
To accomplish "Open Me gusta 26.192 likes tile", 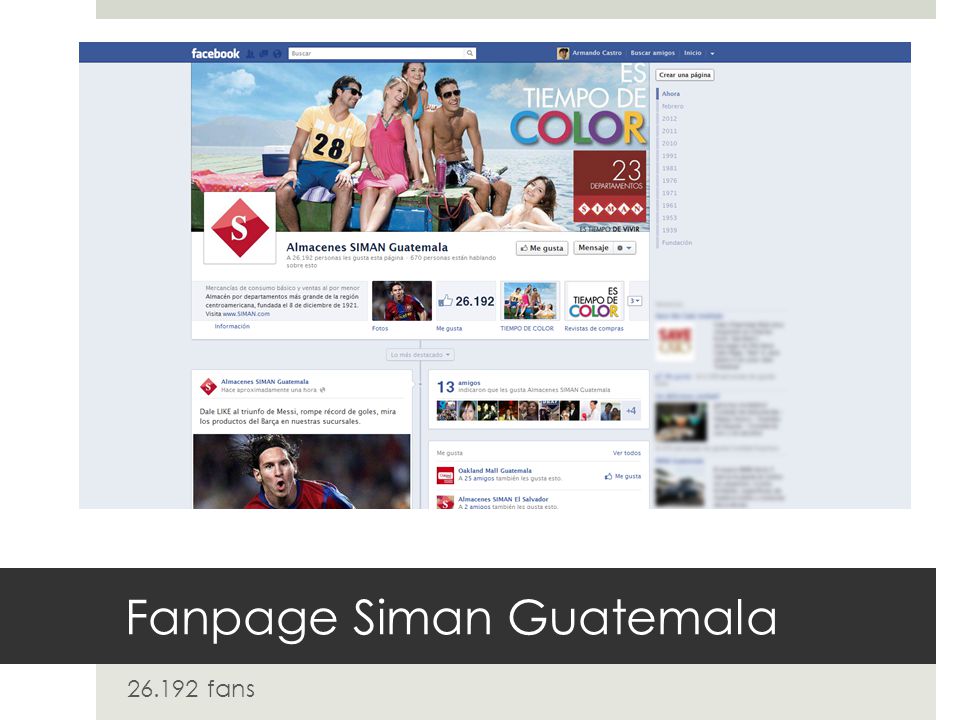I will (x=466, y=301).
